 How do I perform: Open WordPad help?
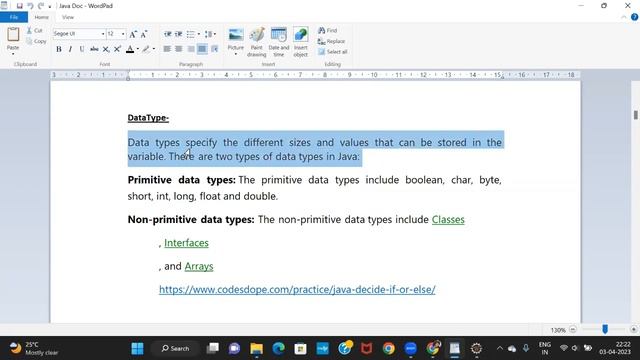point(634,17)
